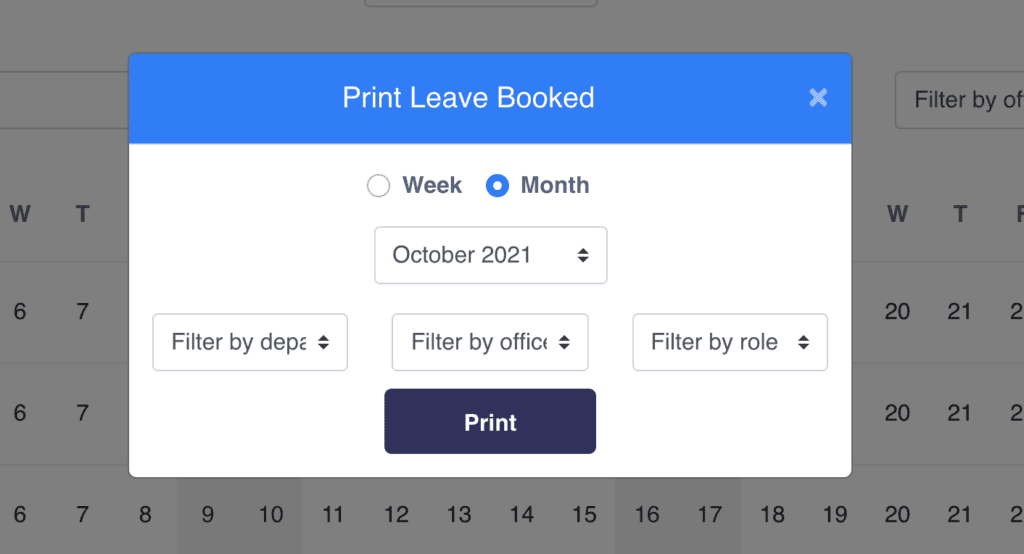This screenshot has width=1024, height=554.
Task: Click the Month label text
Action: (555, 185)
